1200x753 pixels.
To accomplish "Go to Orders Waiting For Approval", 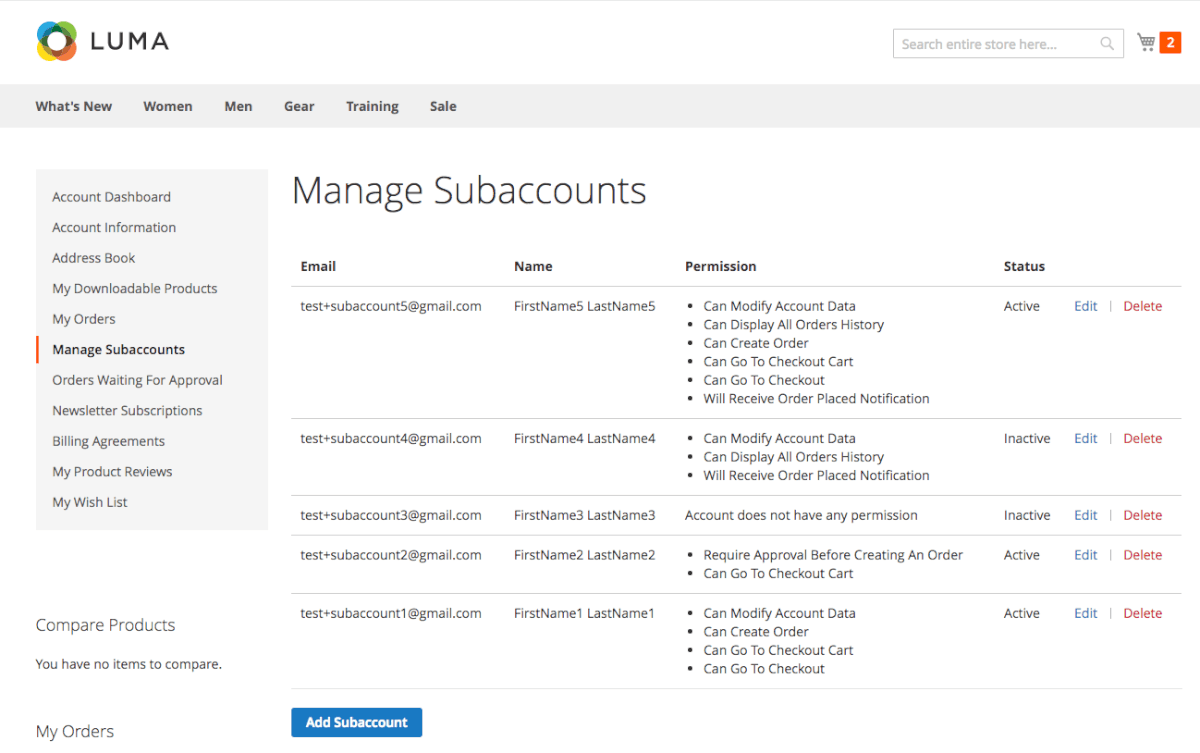I will click(x=137, y=380).
